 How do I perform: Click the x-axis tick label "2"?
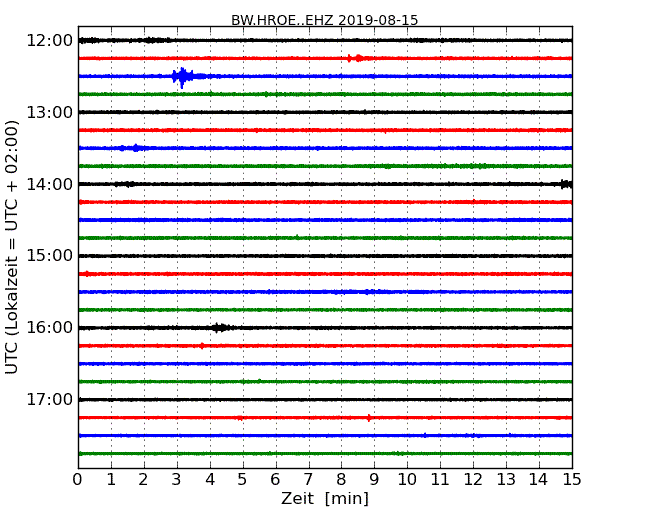point(143,480)
